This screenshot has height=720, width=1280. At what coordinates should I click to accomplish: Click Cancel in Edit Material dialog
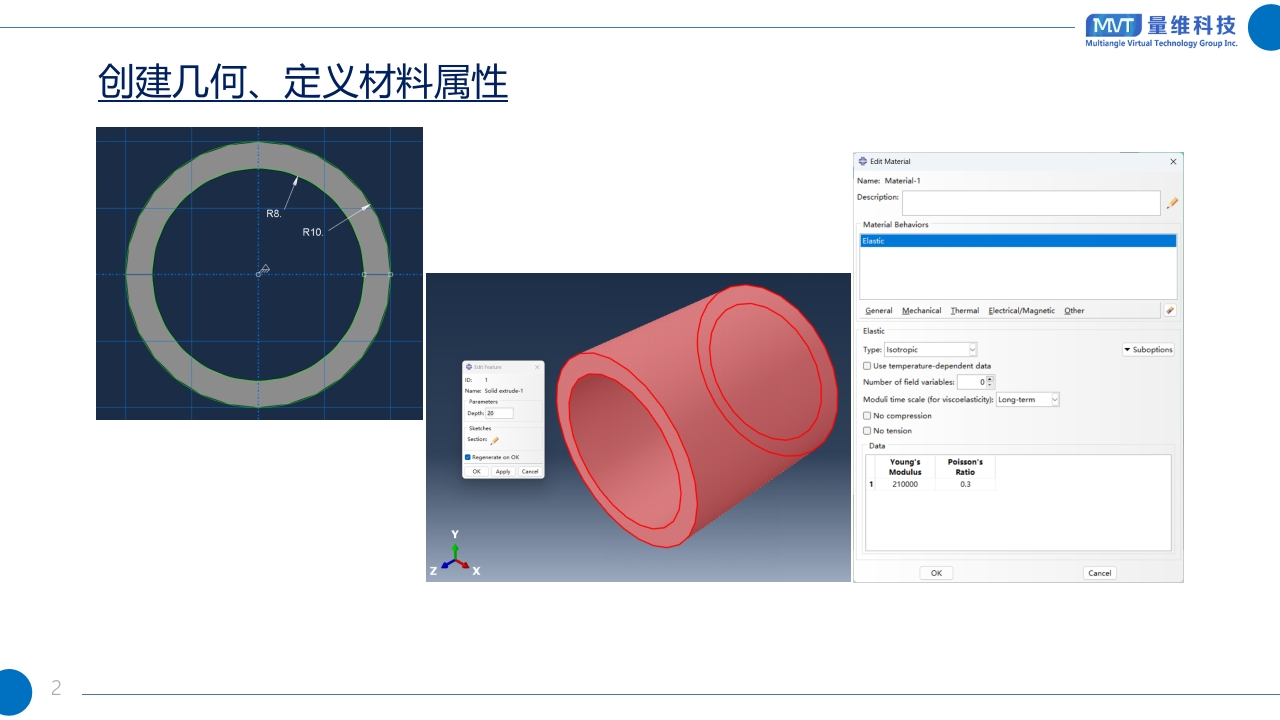click(x=1099, y=573)
